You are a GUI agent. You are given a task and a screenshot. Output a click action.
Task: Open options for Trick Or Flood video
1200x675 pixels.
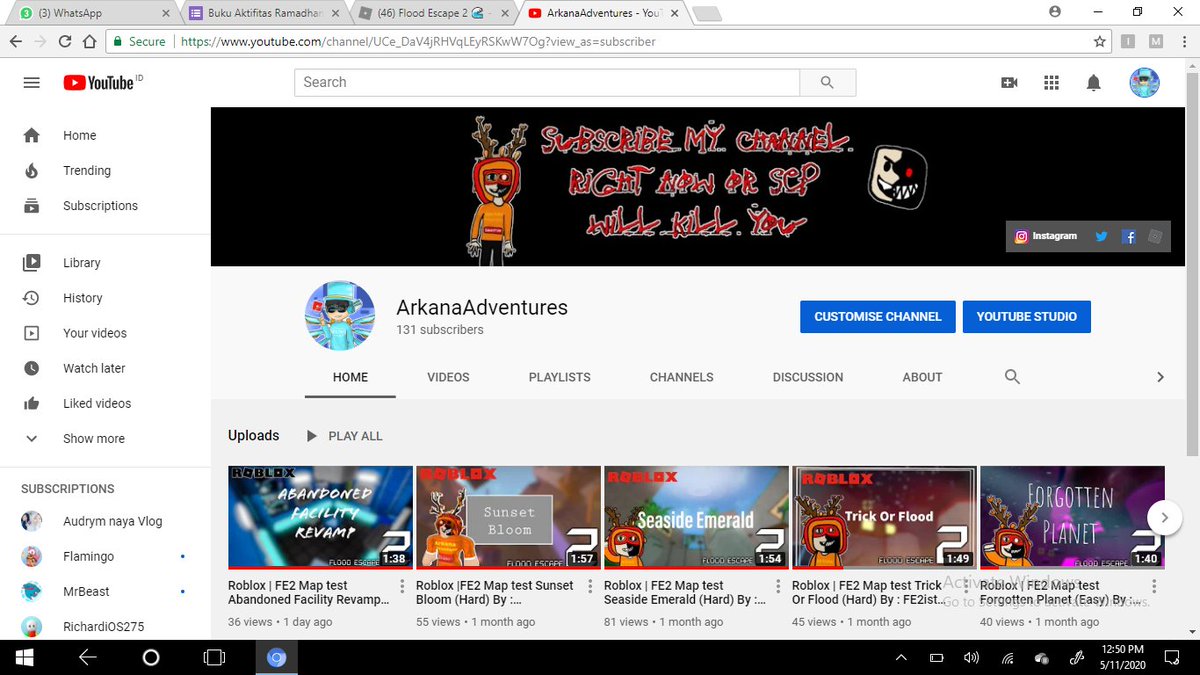click(x=967, y=587)
